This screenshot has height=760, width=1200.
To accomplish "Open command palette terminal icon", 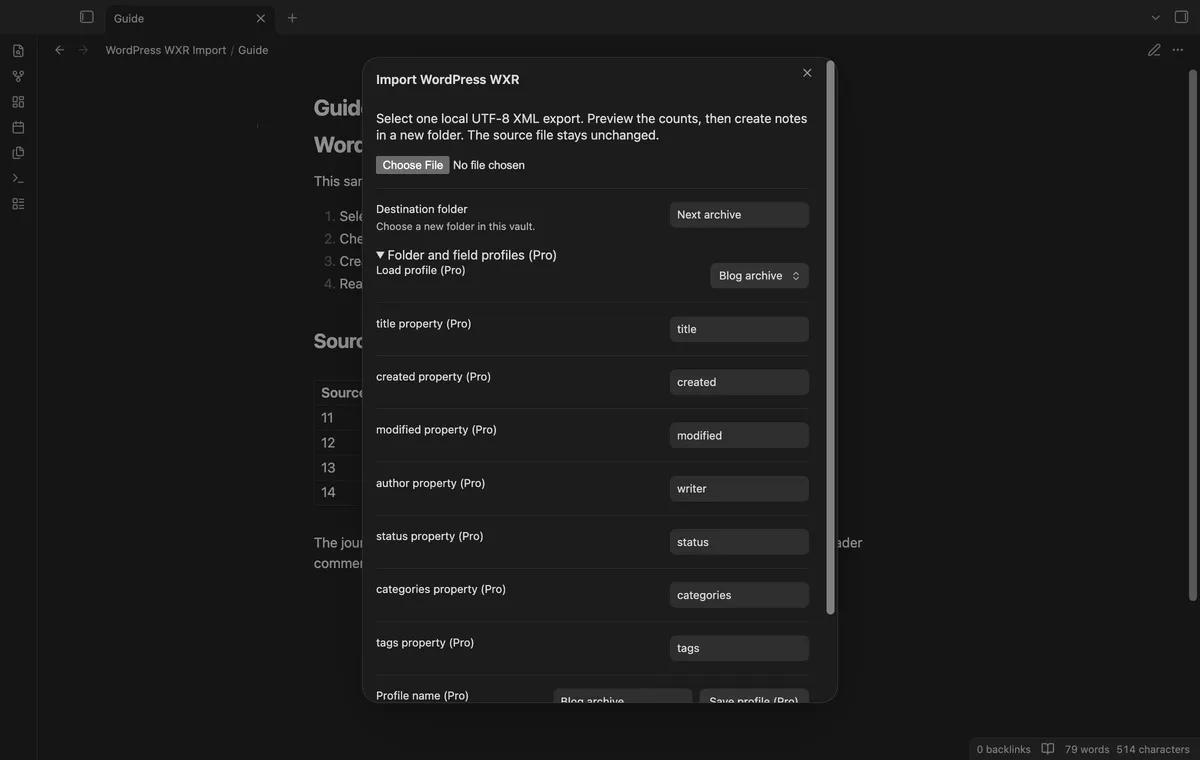I will [18, 178].
